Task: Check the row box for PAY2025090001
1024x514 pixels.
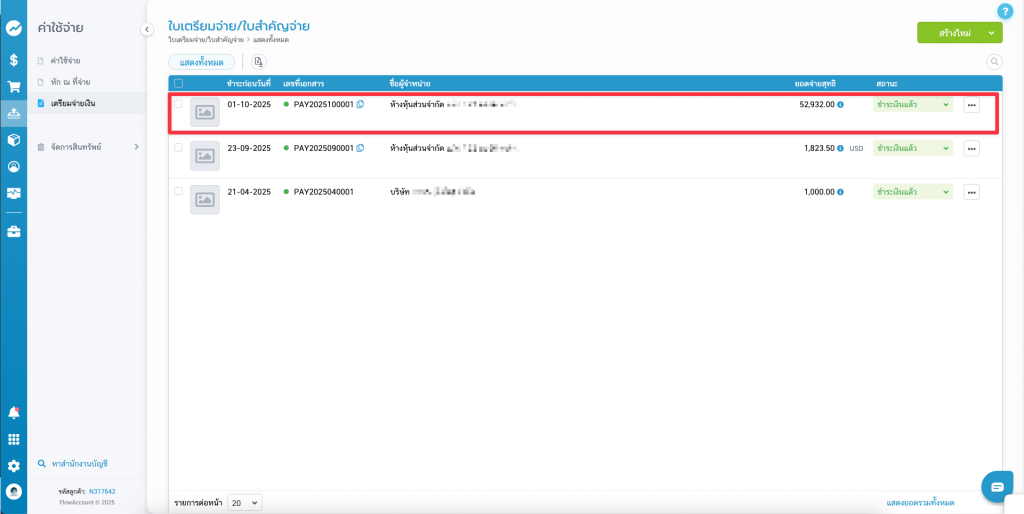Action: click(x=179, y=148)
